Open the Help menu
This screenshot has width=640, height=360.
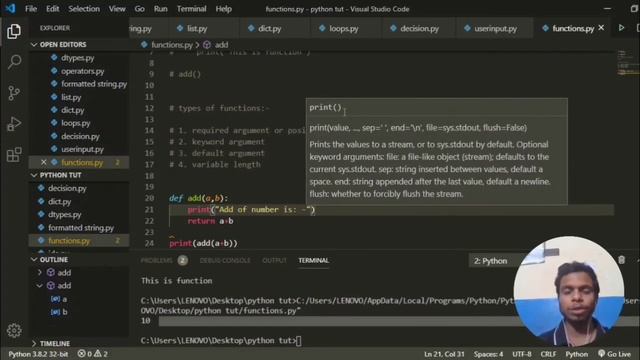coord(223,9)
